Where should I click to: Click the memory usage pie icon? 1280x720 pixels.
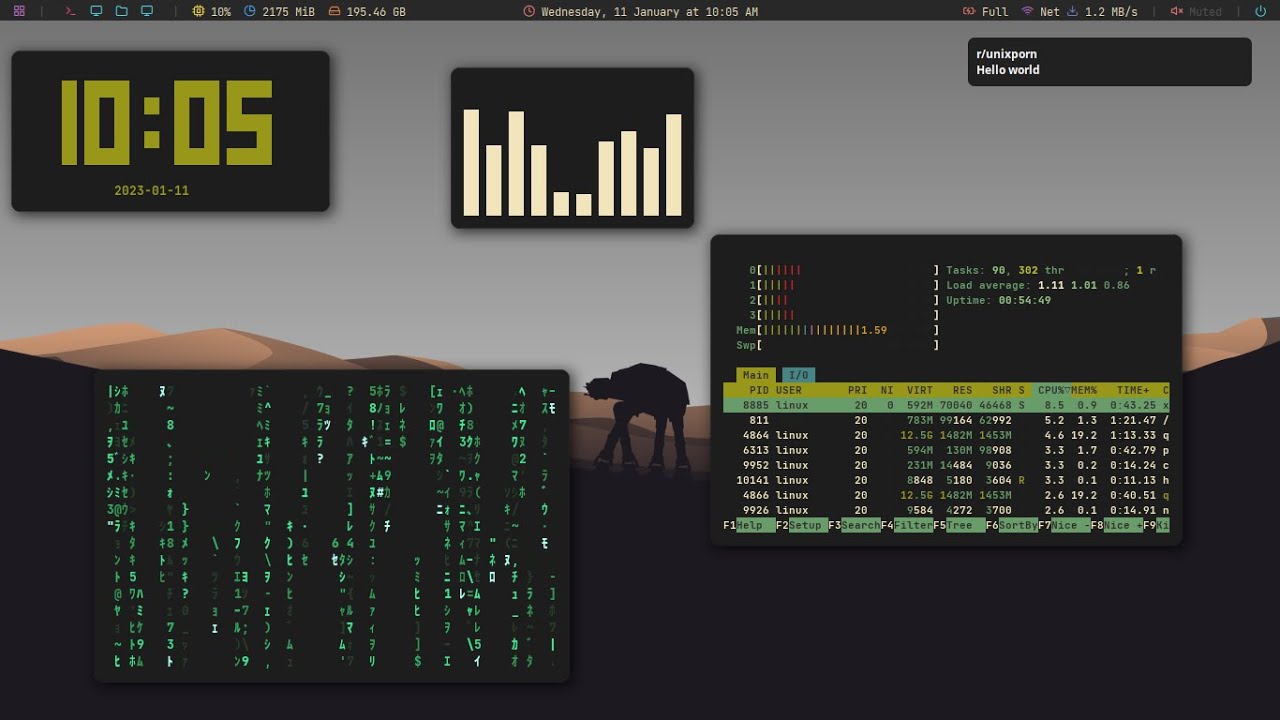tap(249, 12)
